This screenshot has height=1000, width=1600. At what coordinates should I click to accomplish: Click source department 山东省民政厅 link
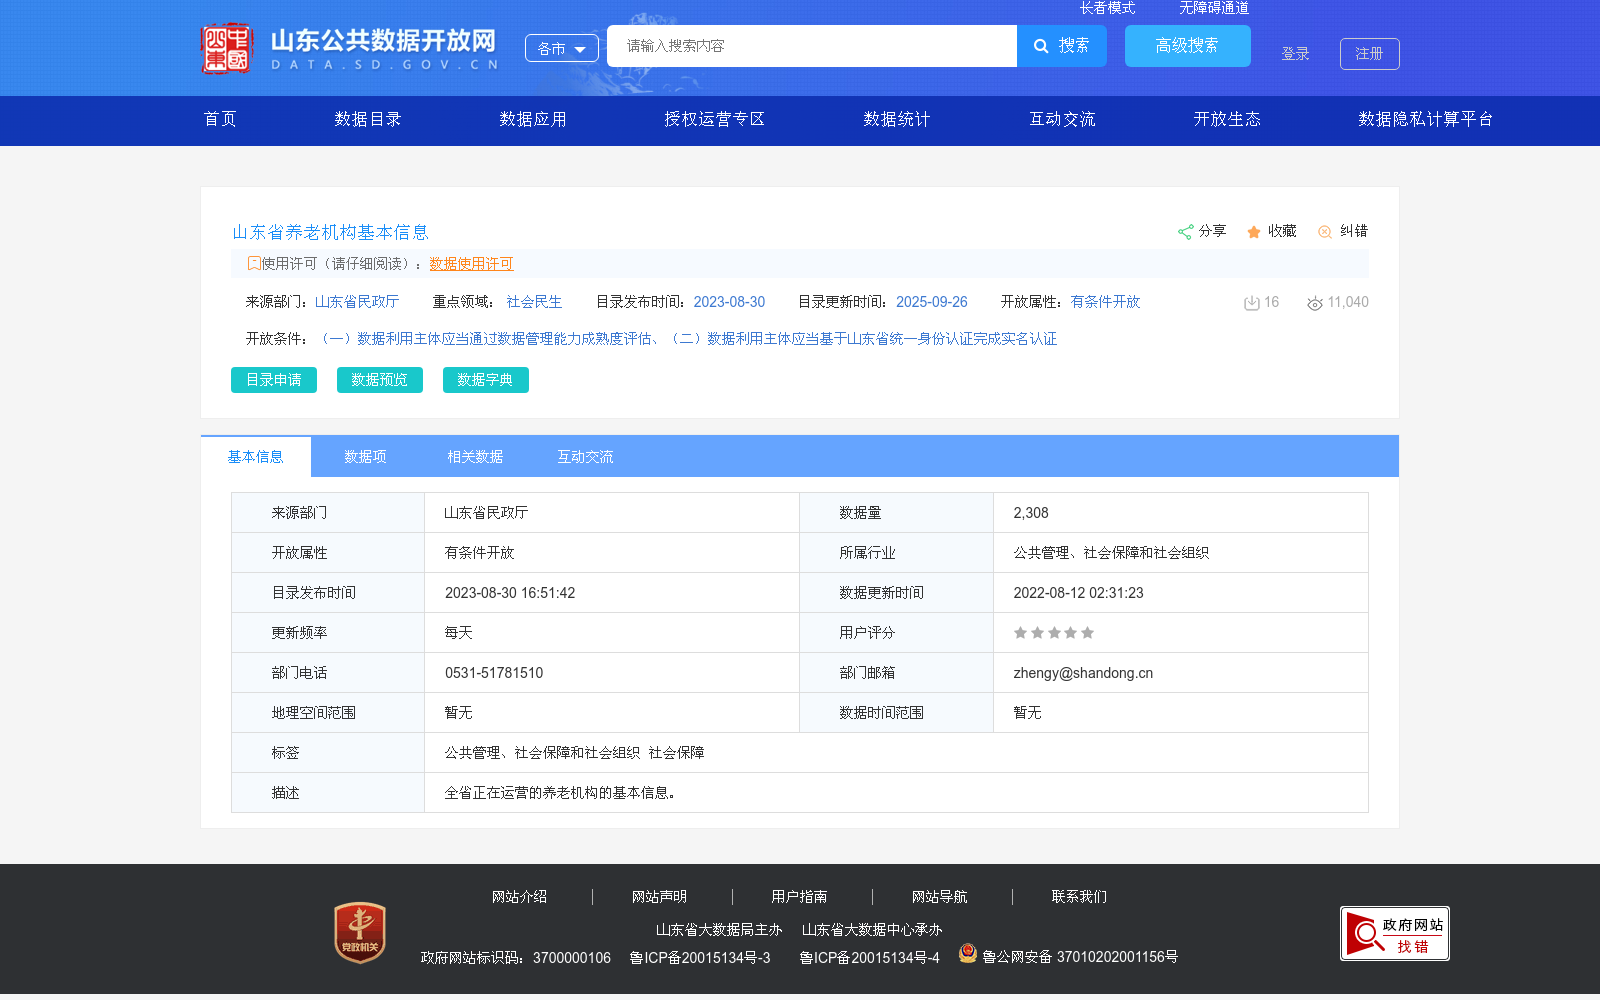[x=357, y=302]
